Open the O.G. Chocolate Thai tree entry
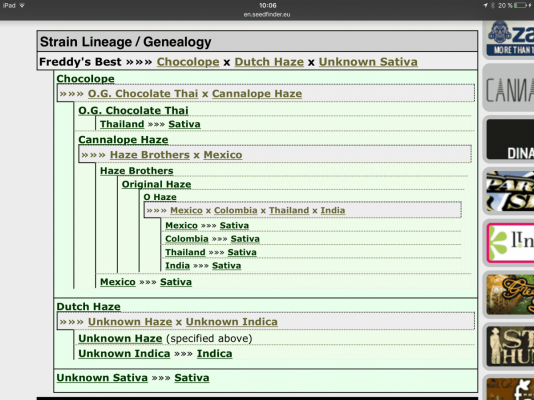534x400 pixels. point(133,111)
